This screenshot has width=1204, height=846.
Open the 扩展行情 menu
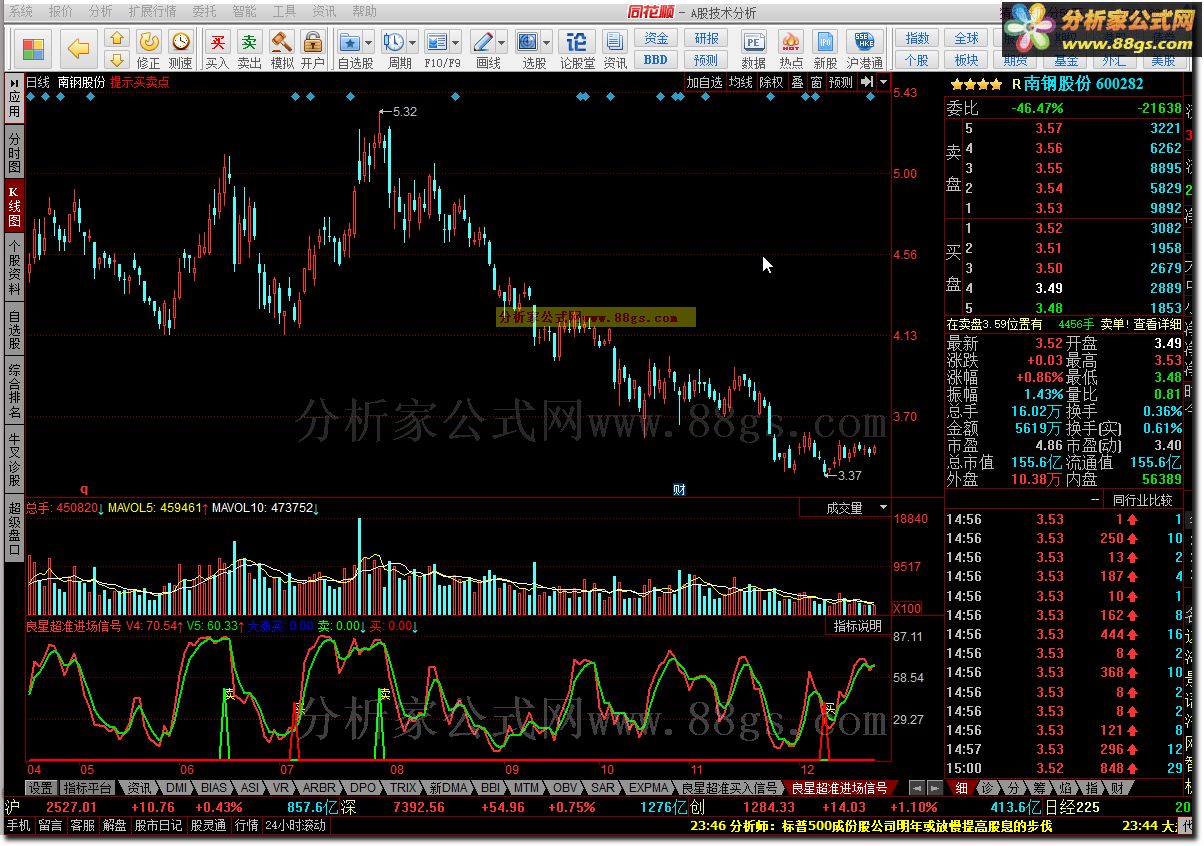click(152, 11)
